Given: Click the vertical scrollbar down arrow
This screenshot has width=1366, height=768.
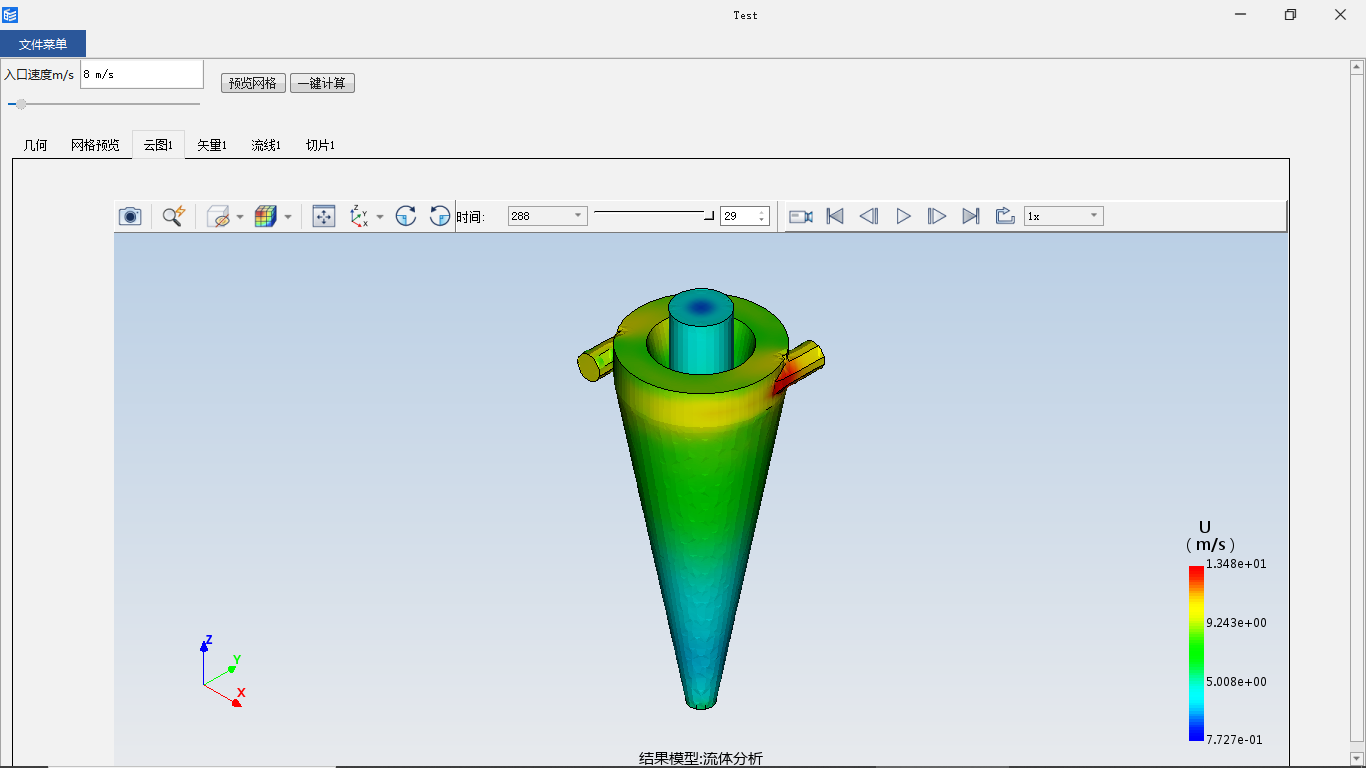Looking at the screenshot, I should click(1357, 759).
